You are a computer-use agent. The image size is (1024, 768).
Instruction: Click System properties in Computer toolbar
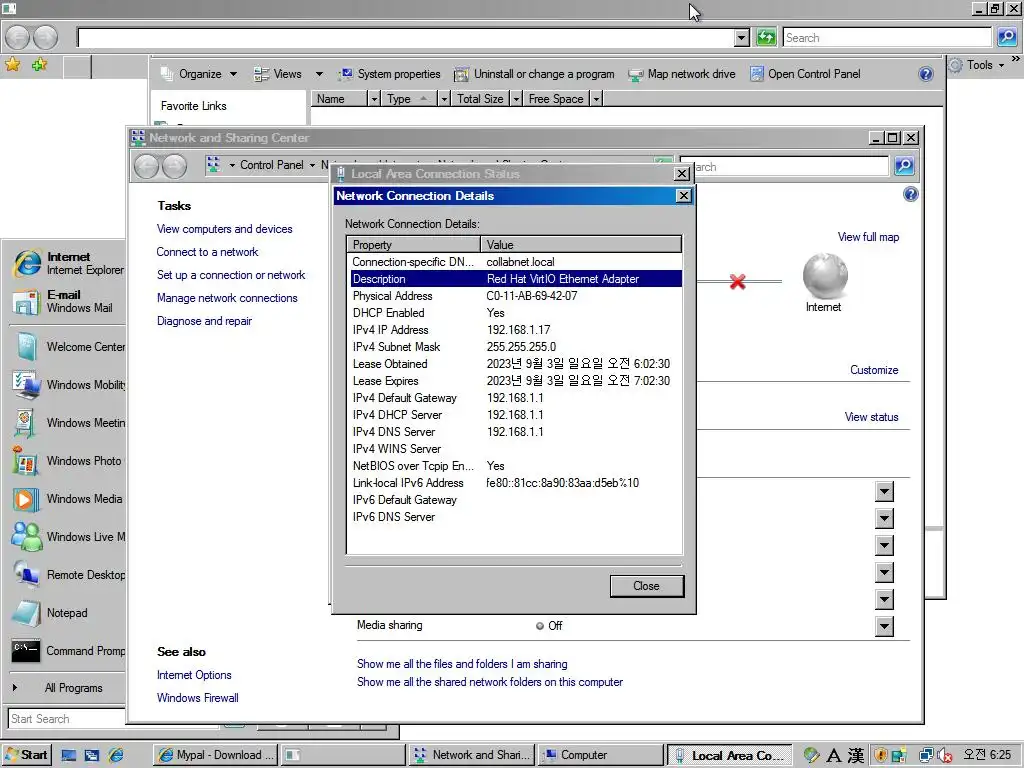(389, 74)
